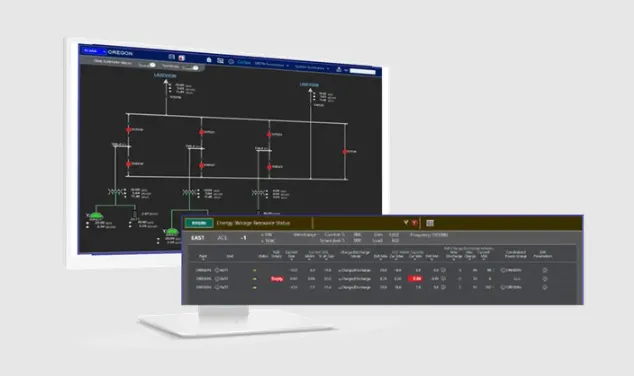Toggle the second switch in diagram options bar
634x376 pixels.
(x=195, y=68)
